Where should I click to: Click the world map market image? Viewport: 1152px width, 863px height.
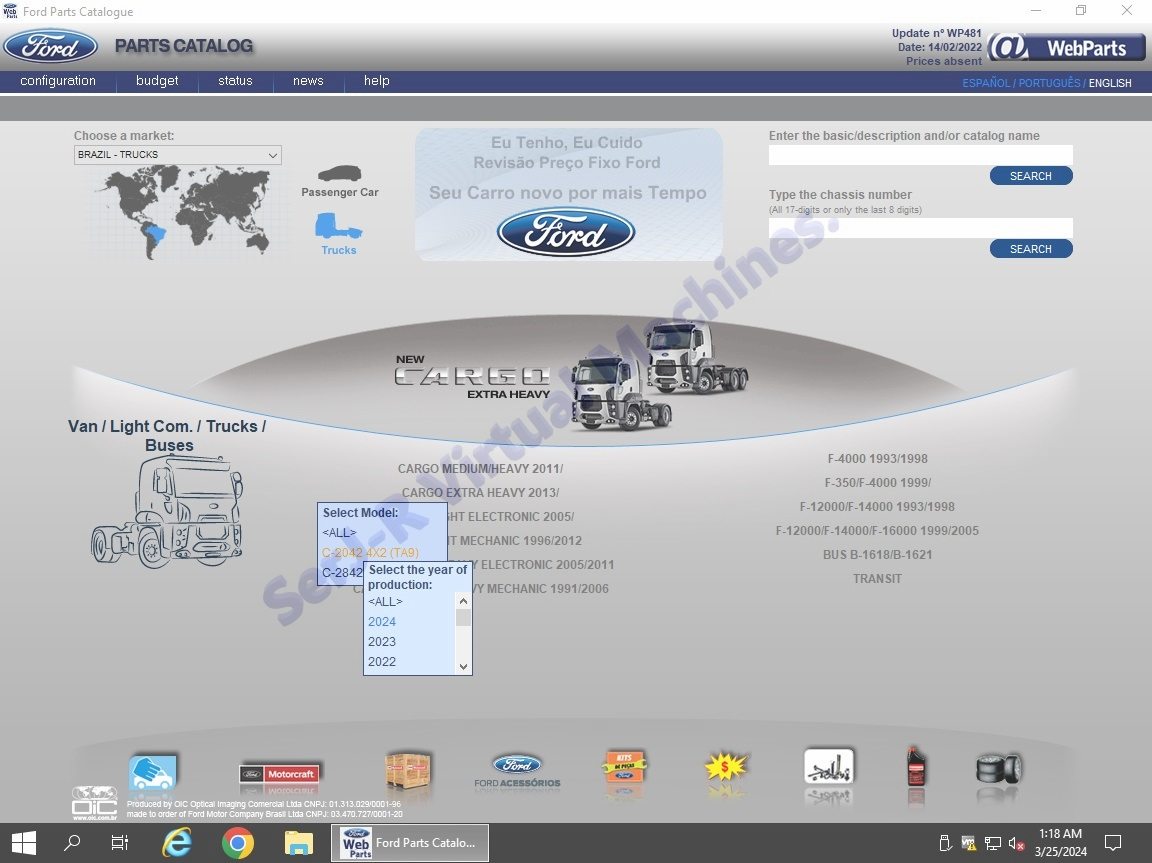(x=184, y=212)
